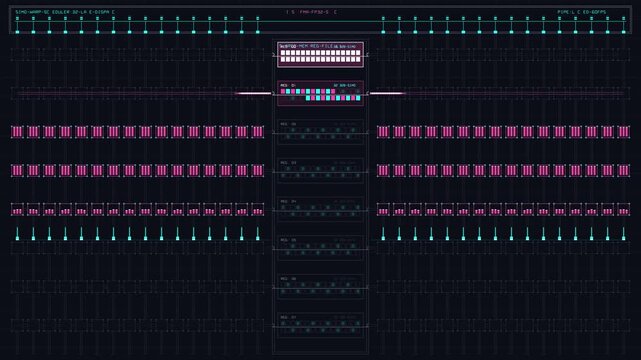
Task: Select the REG 01 panel with pink and cyan cells
Action: click(x=320, y=93)
